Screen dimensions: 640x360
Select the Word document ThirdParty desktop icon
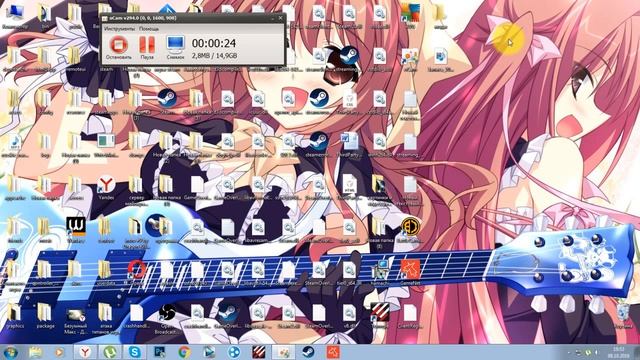pyautogui.click(x=349, y=145)
